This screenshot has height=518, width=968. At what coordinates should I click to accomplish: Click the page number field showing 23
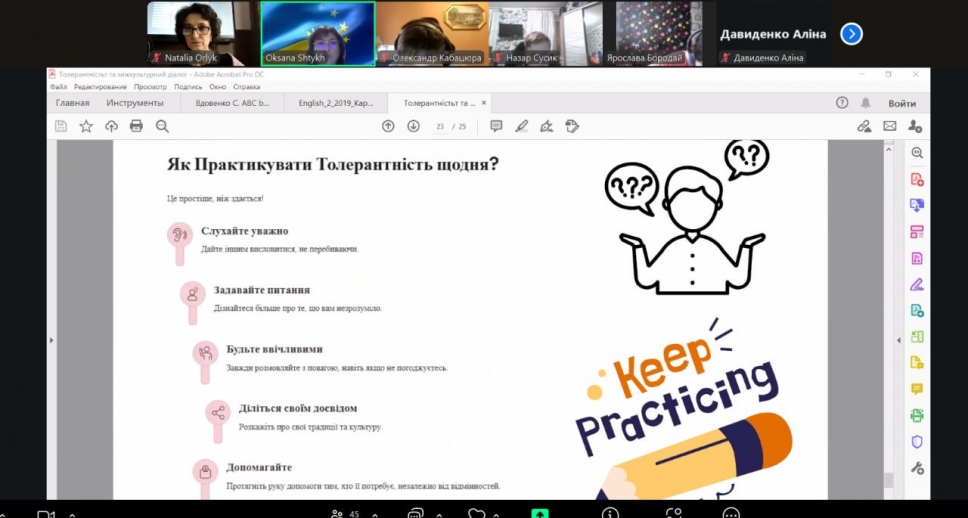pyautogui.click(x=440, y=126)
